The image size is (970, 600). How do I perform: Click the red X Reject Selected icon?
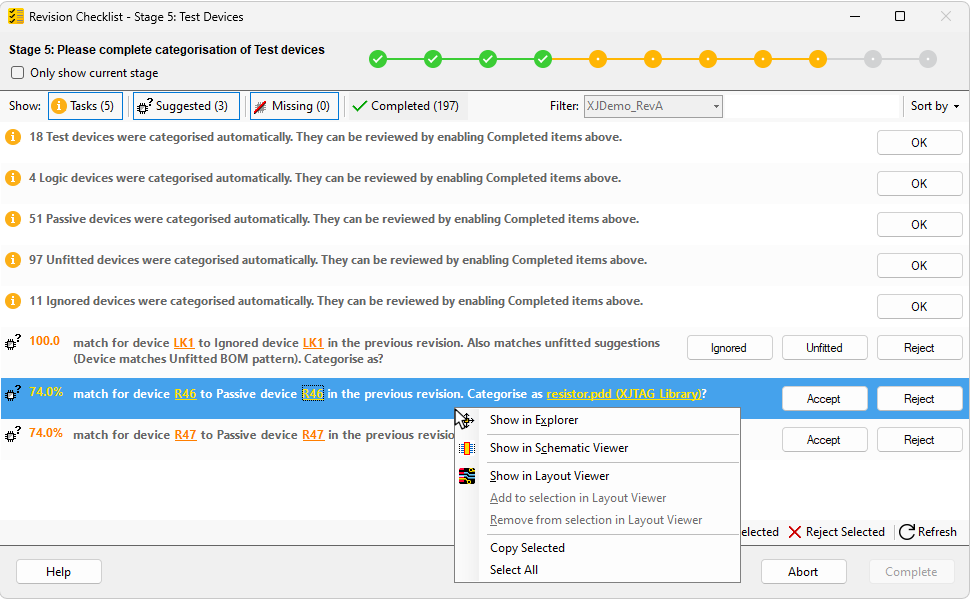coord(795,532)
